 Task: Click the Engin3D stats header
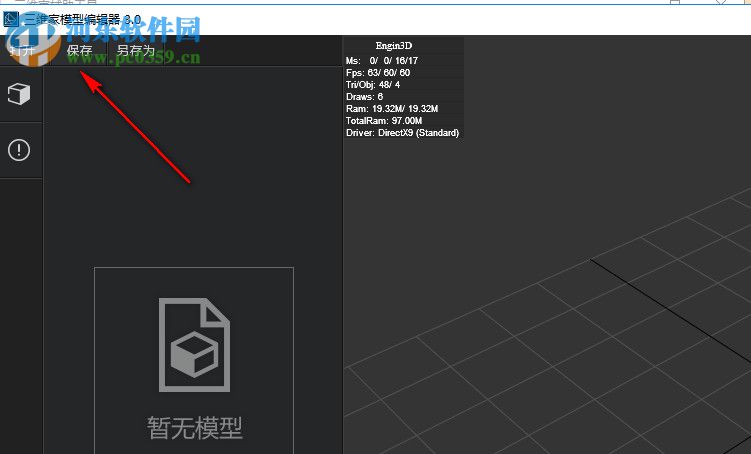click(394, 45)
